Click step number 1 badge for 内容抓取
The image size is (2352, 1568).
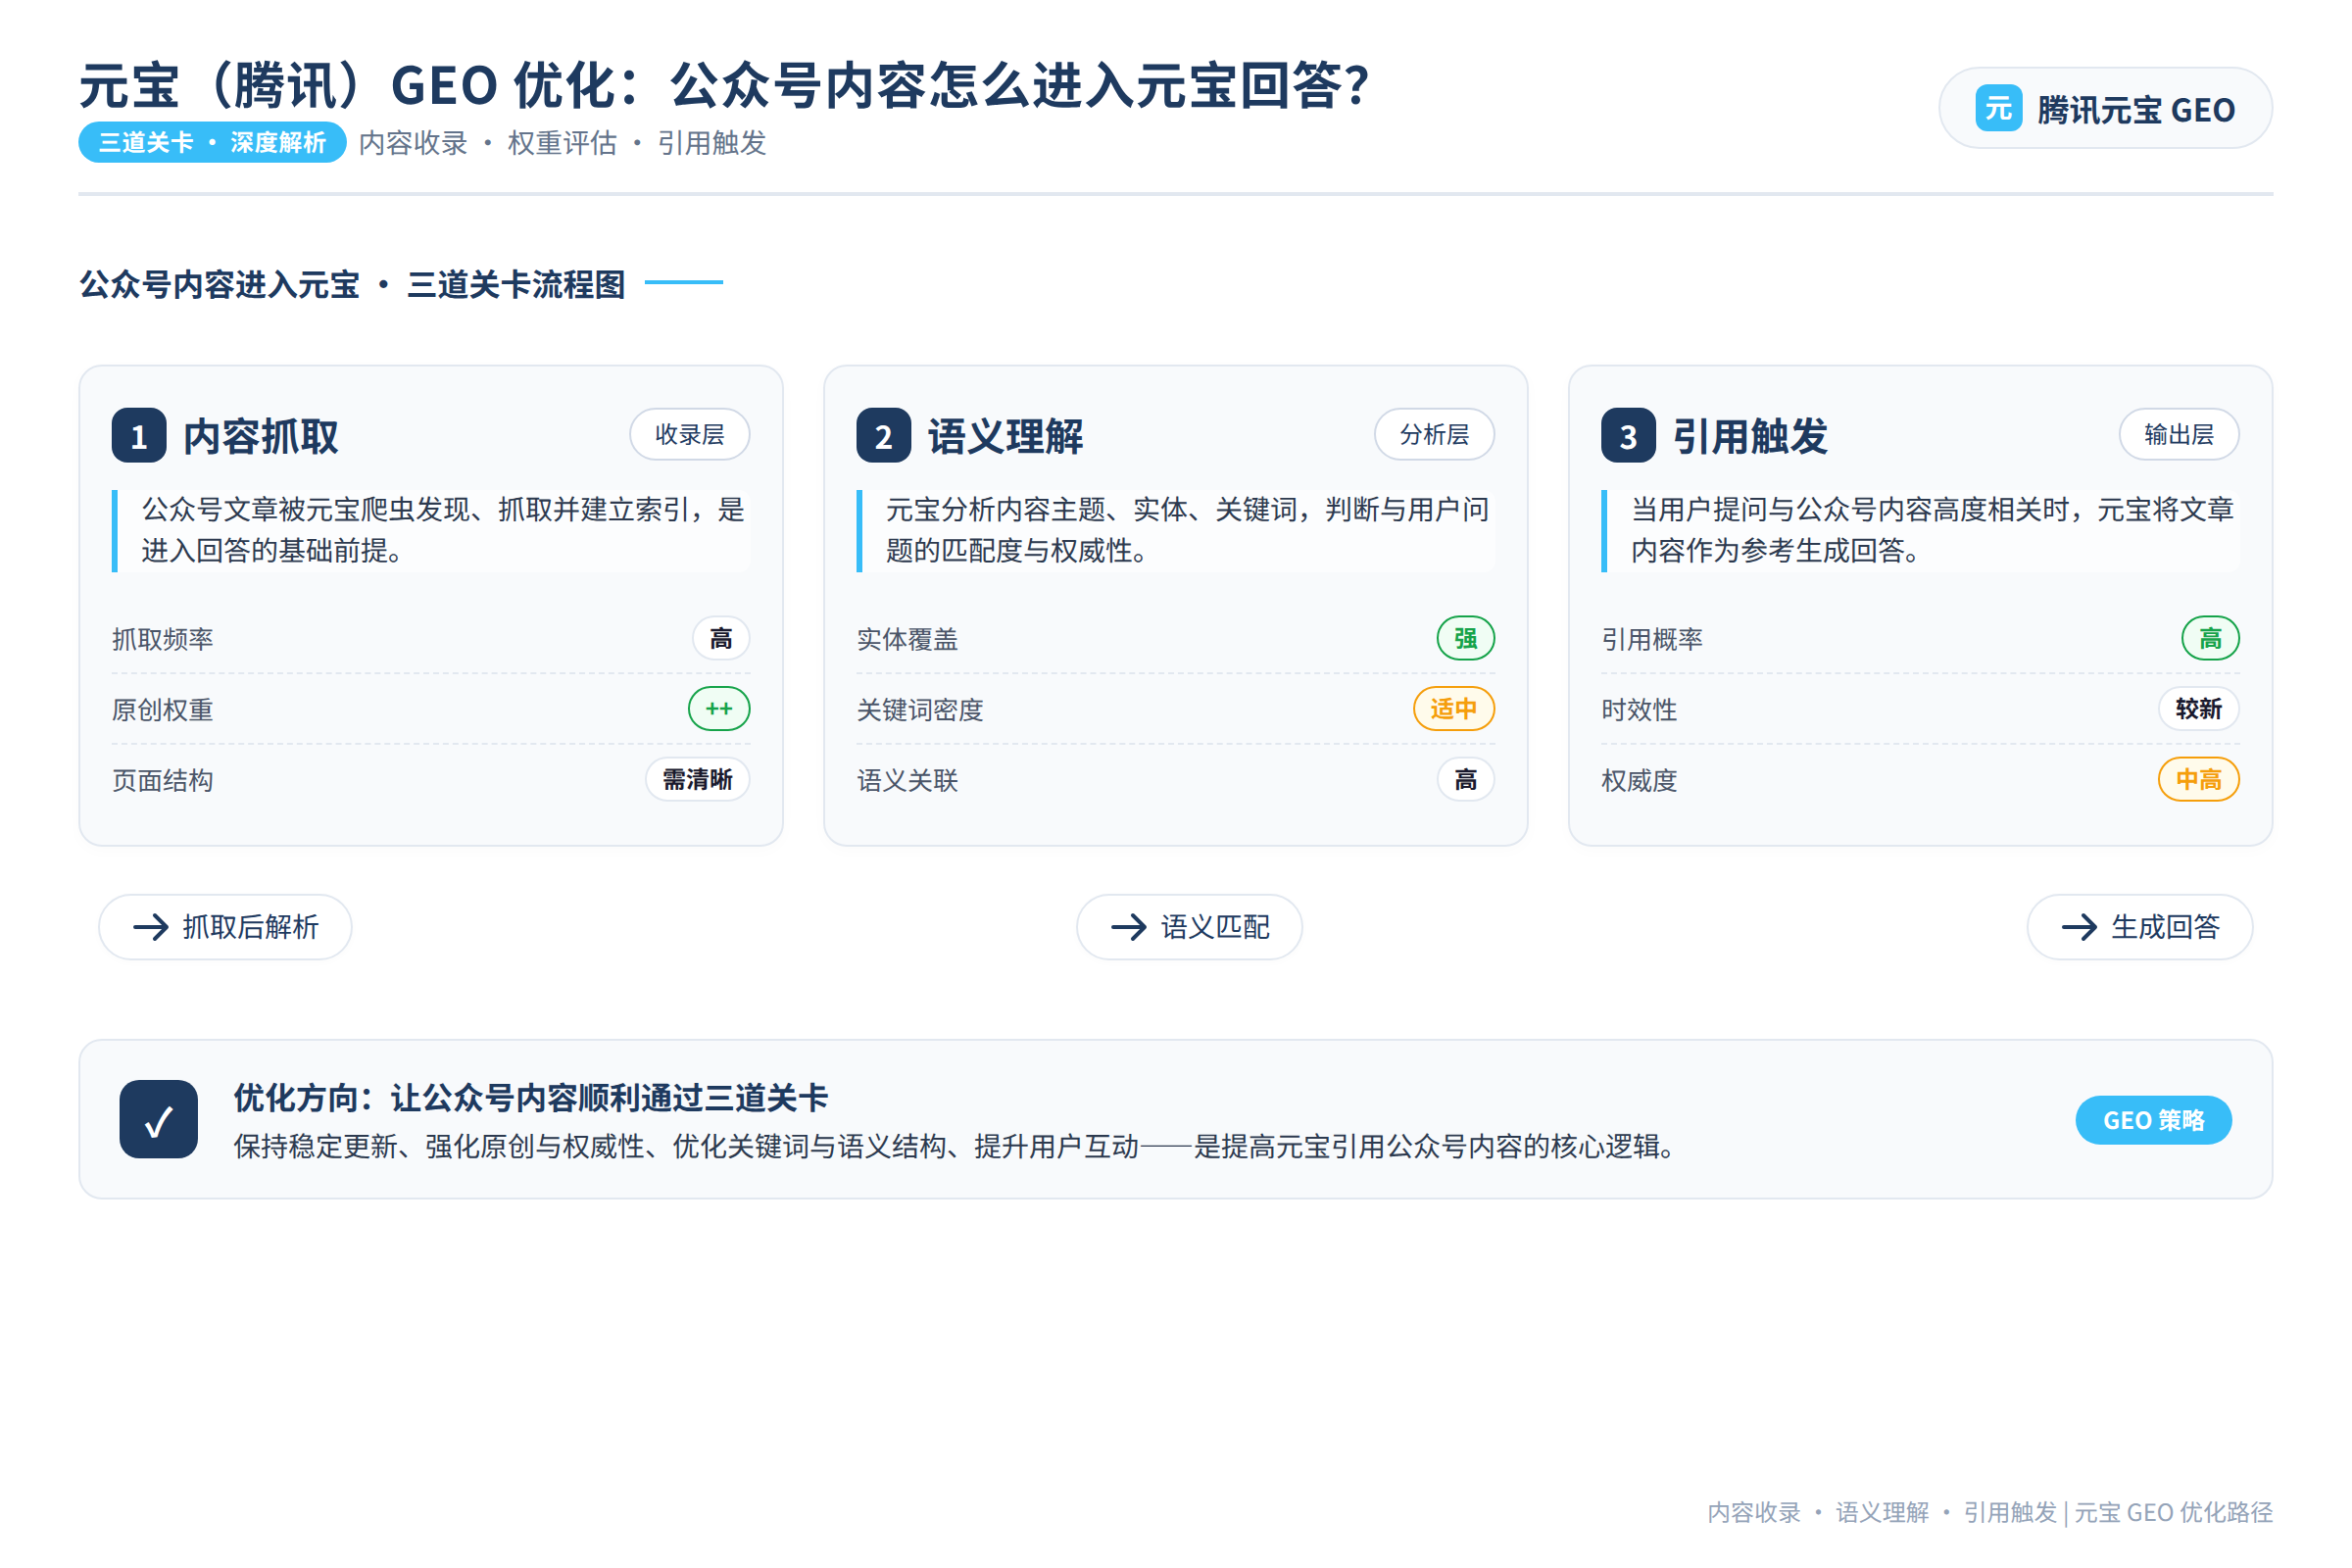click(x=139, y=435)
